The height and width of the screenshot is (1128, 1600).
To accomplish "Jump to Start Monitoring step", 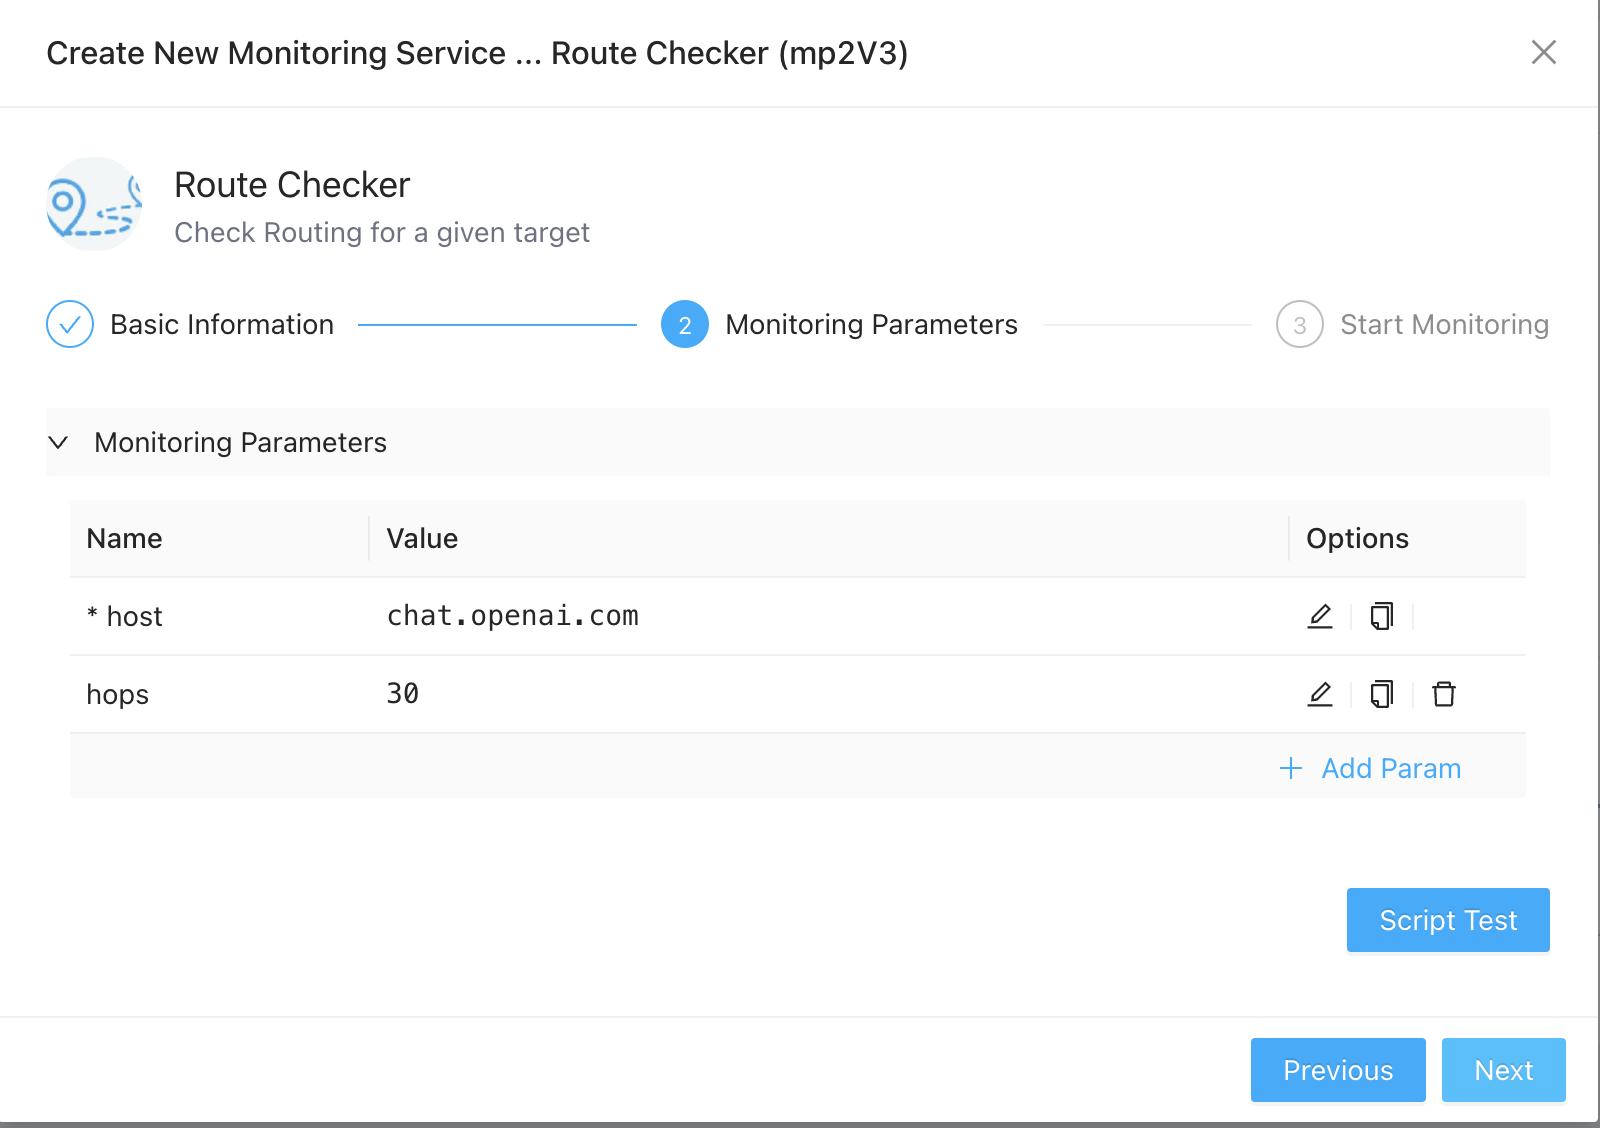I will coord(1444,324).
